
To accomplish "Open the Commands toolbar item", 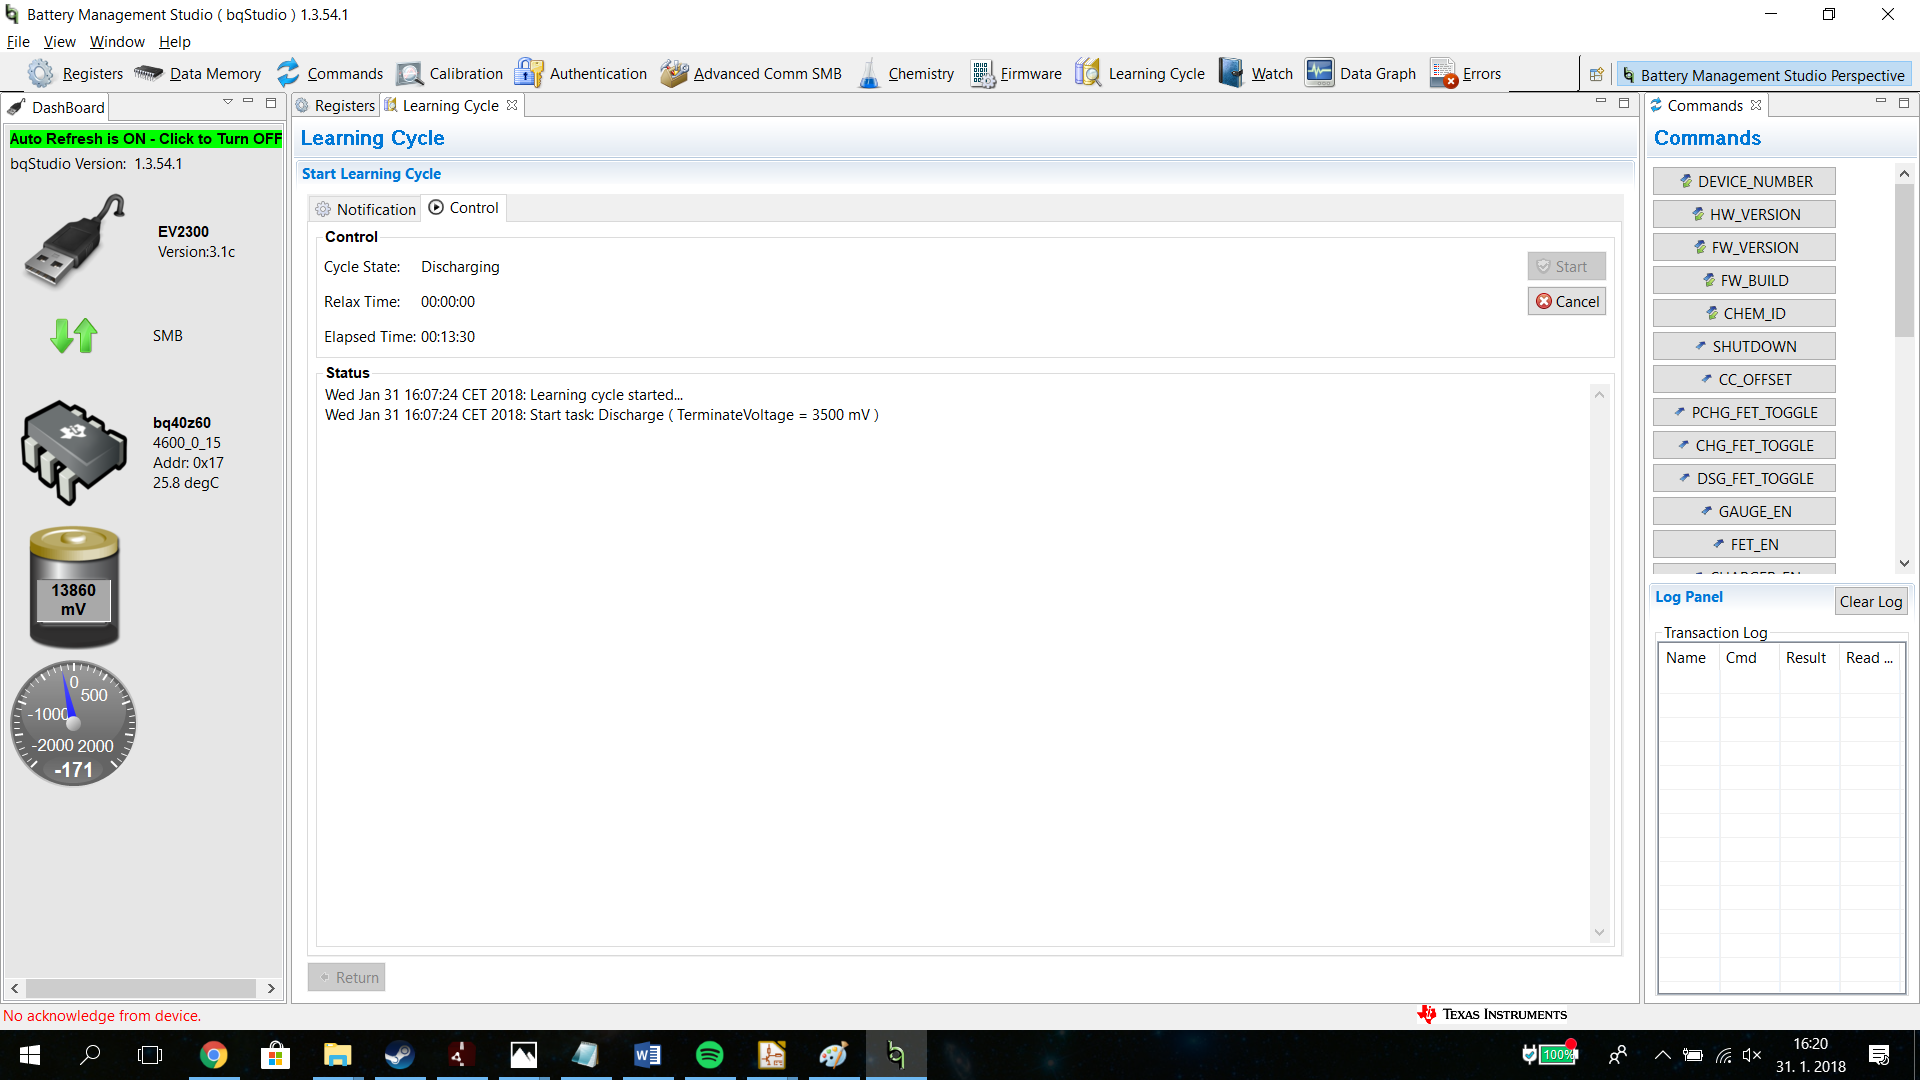I will (x=330, y=73).
